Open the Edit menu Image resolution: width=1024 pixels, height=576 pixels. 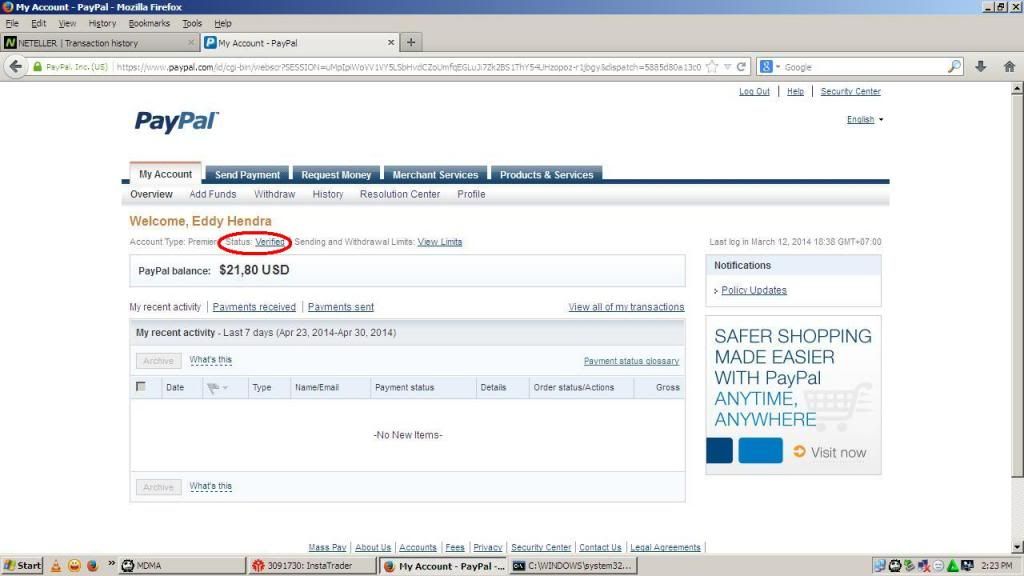point(39,24)
